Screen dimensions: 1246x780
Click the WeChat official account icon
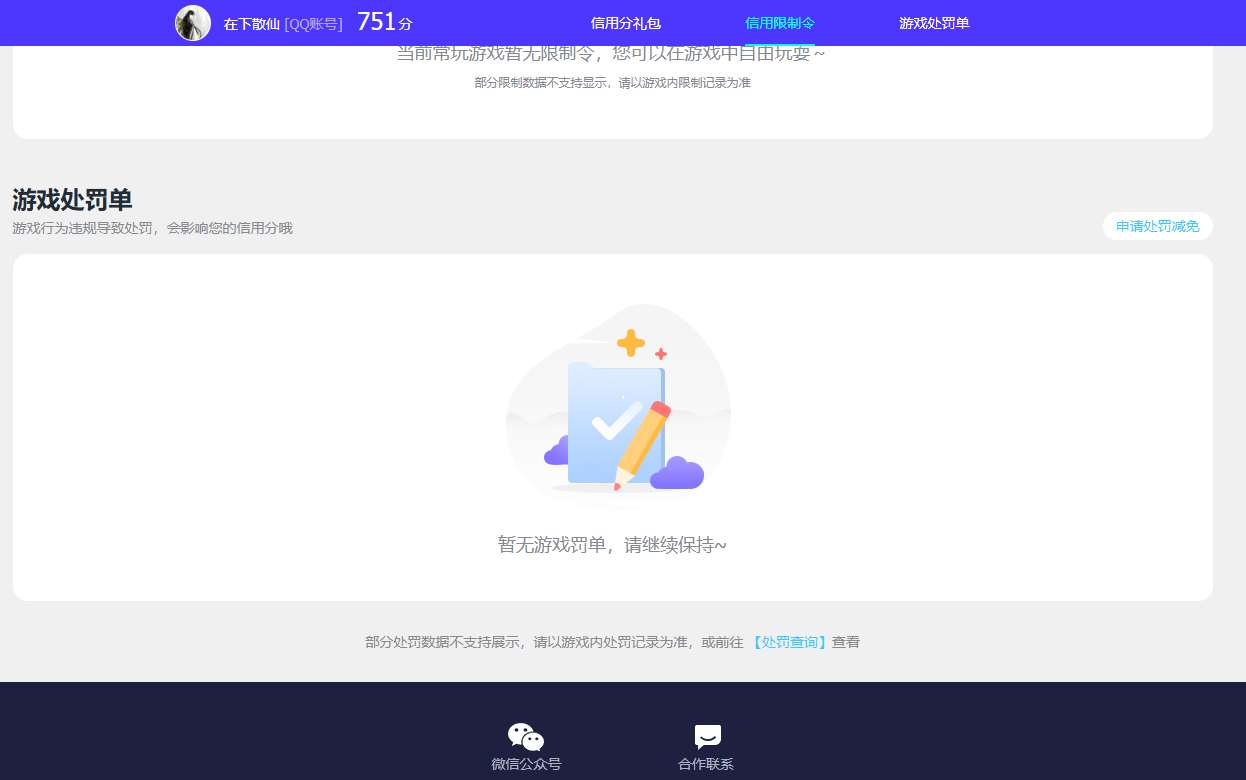coord(526,737)
